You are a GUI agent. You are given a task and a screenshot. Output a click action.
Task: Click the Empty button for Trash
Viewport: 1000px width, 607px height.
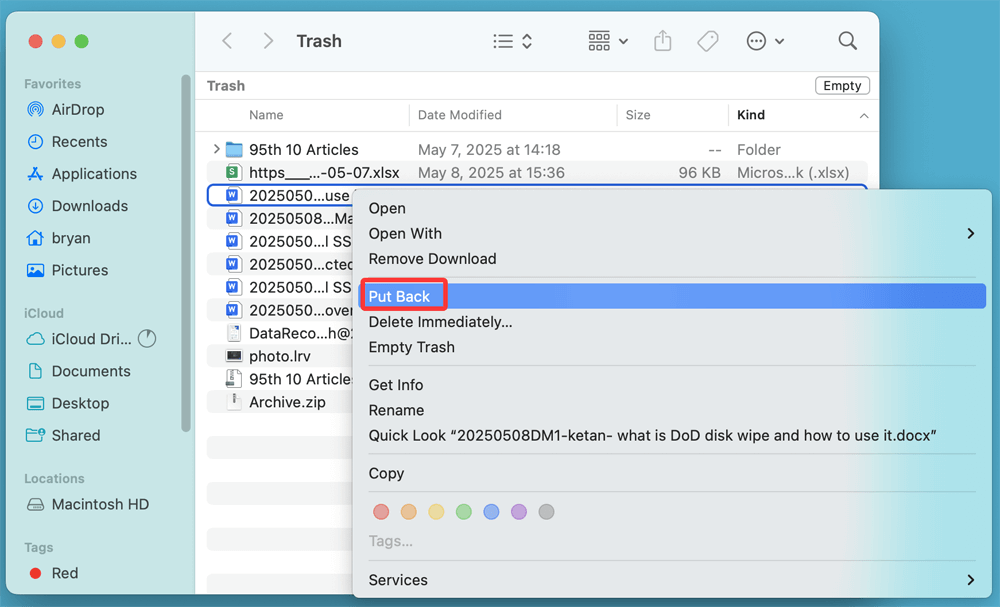click(842, 85)
